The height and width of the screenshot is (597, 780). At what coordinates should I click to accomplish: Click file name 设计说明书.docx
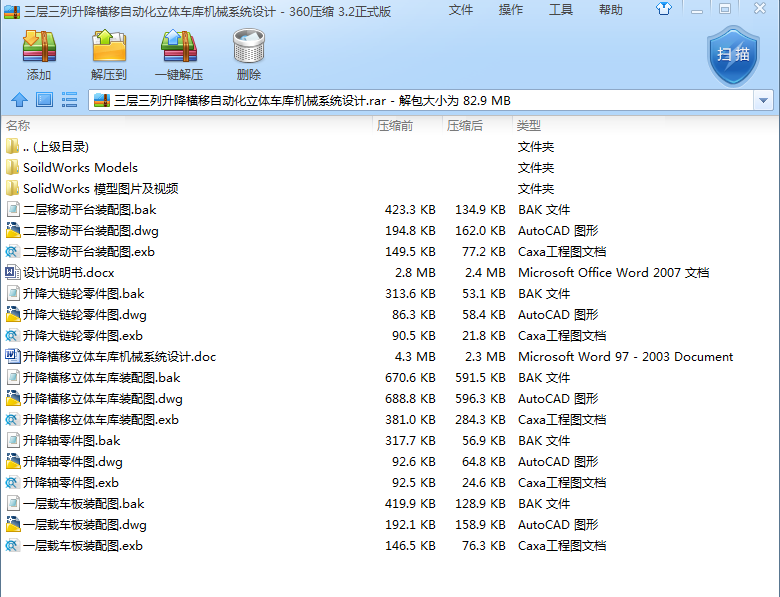69,273
